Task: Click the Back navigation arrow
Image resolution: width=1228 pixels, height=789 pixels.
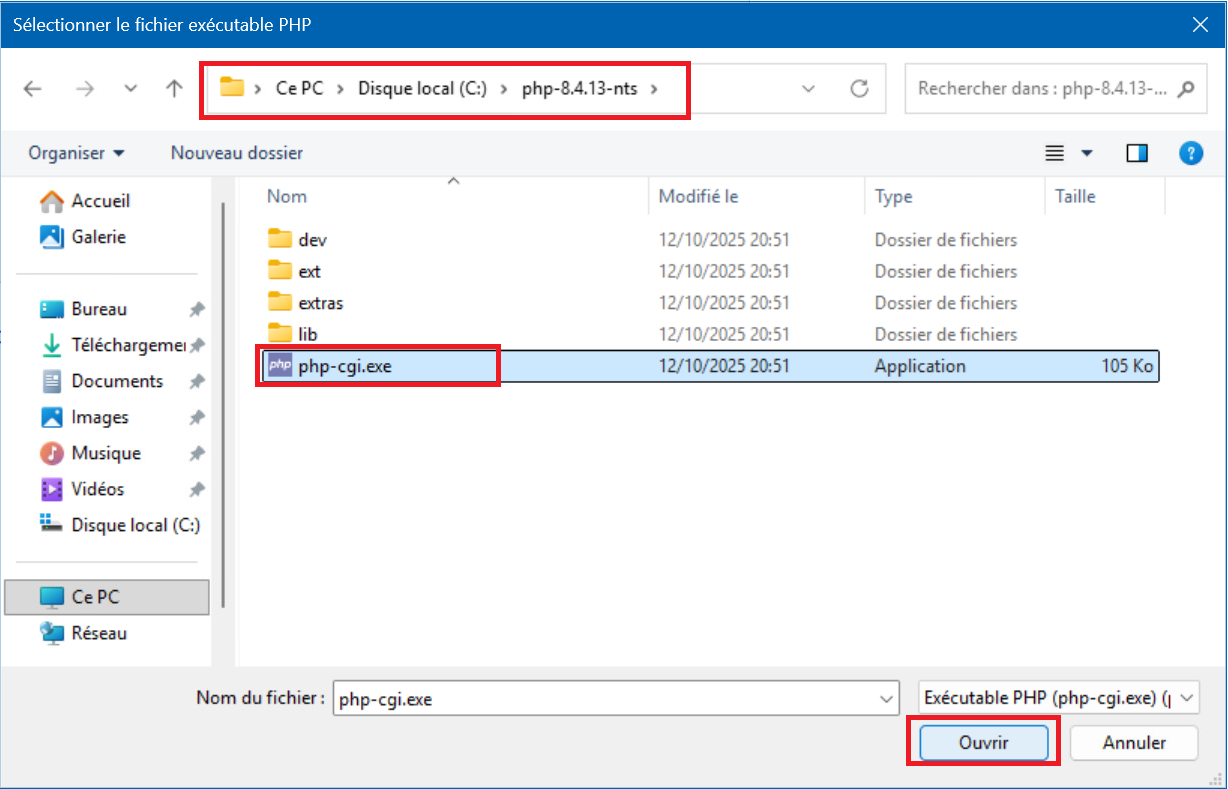Action: point(33,89)
